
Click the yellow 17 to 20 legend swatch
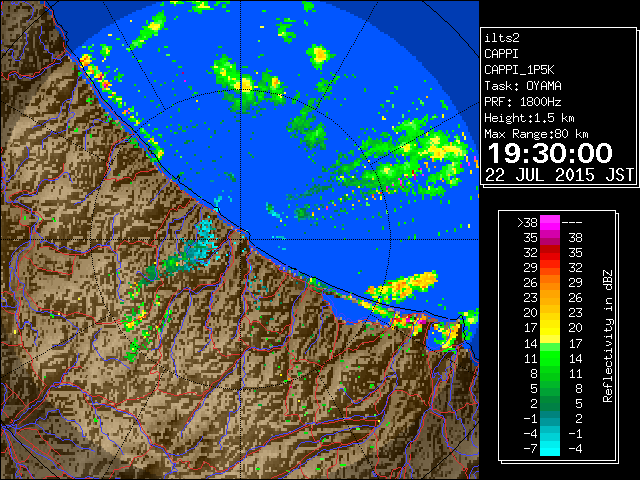[x=550, y=328]
